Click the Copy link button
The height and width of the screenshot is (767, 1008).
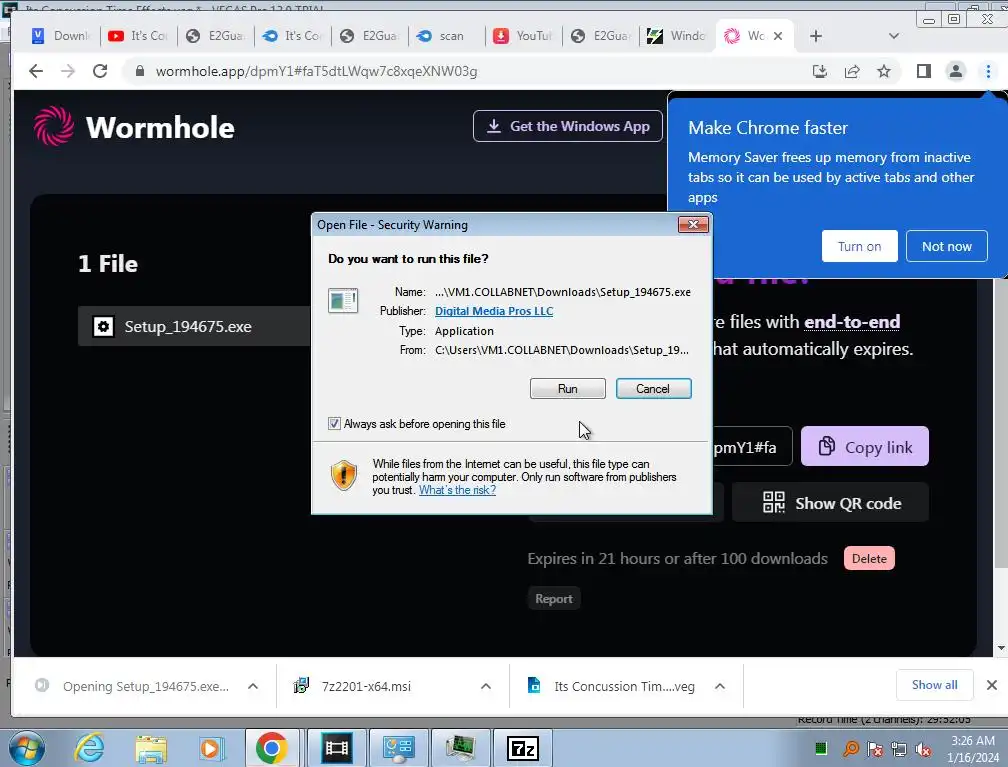point(865,446)
